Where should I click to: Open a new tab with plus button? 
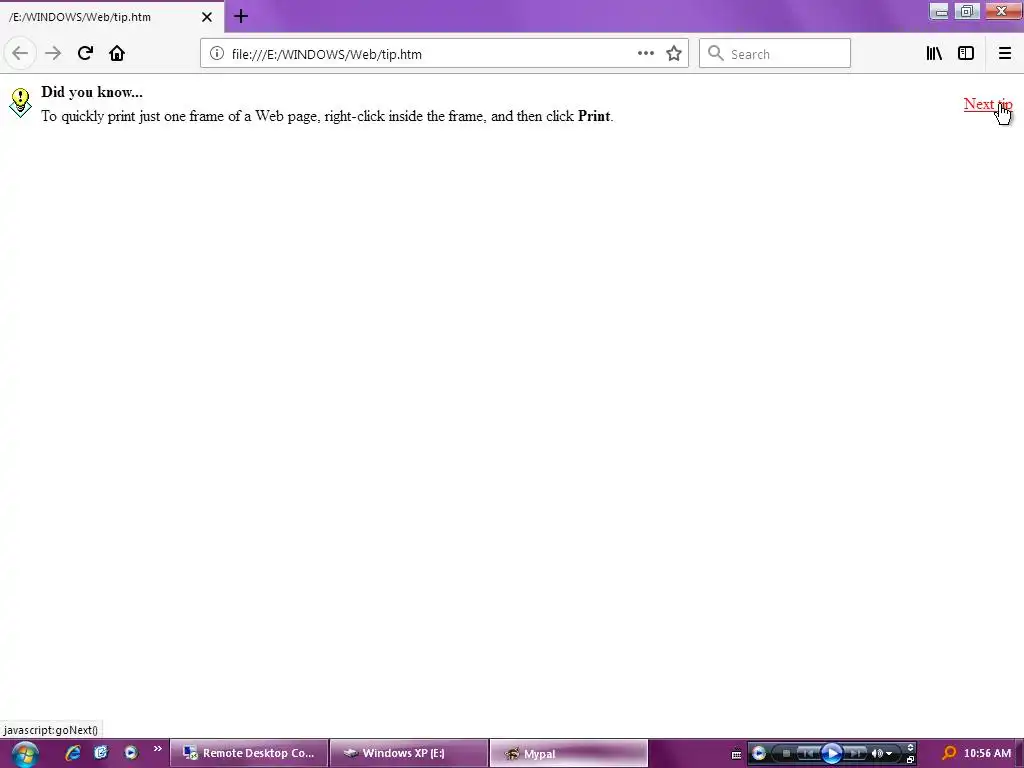241,16
